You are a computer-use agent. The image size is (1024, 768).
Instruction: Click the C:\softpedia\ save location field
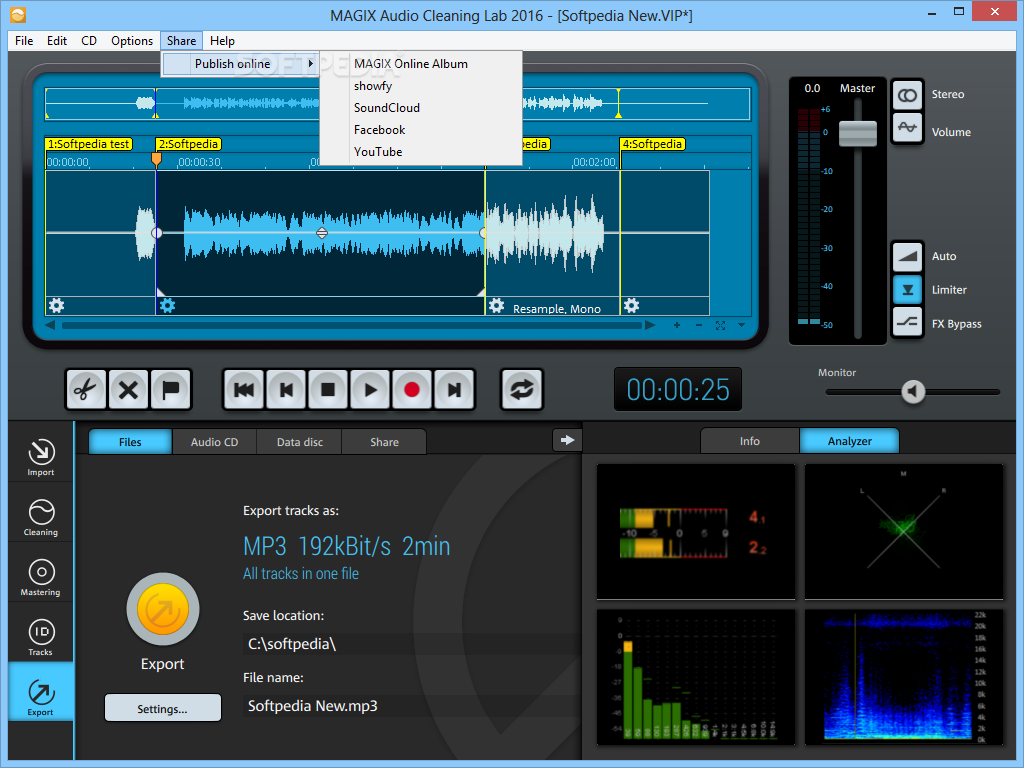pyautogui.click(x=410, y=645)
